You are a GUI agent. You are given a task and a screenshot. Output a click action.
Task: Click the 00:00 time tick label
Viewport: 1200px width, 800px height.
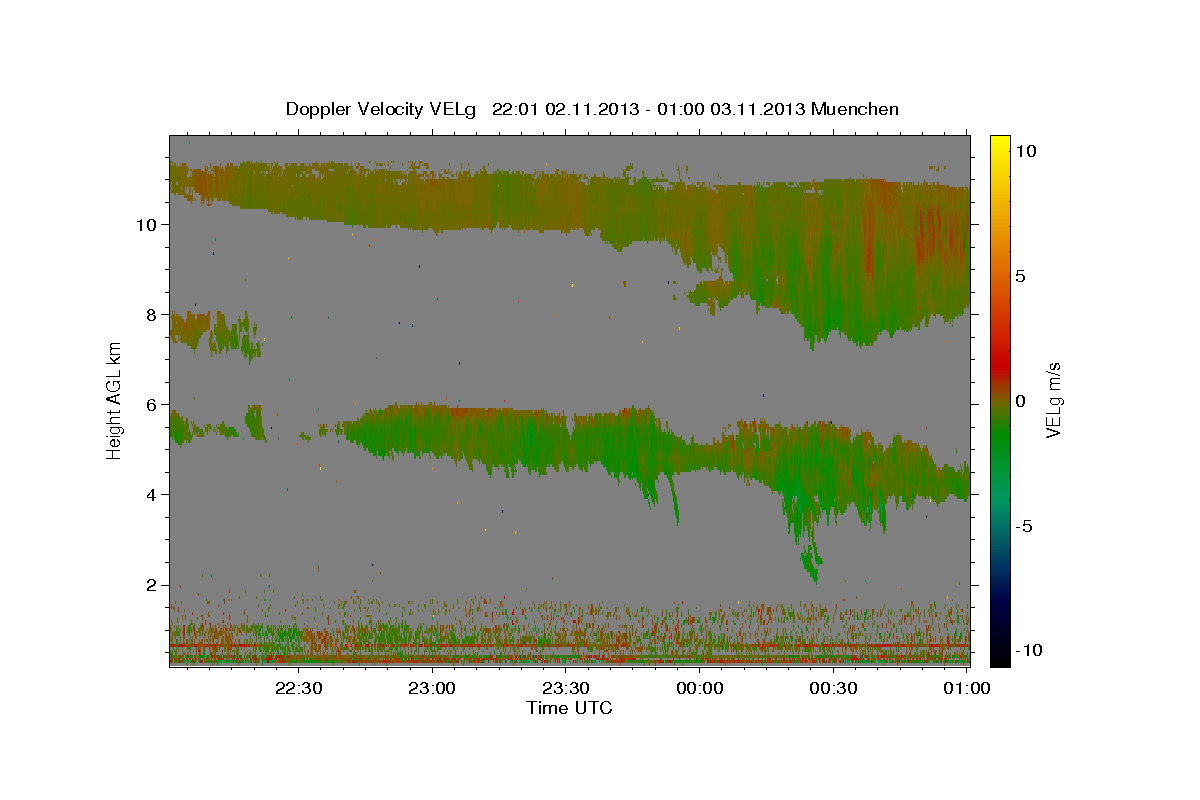(x=699, y=688)
